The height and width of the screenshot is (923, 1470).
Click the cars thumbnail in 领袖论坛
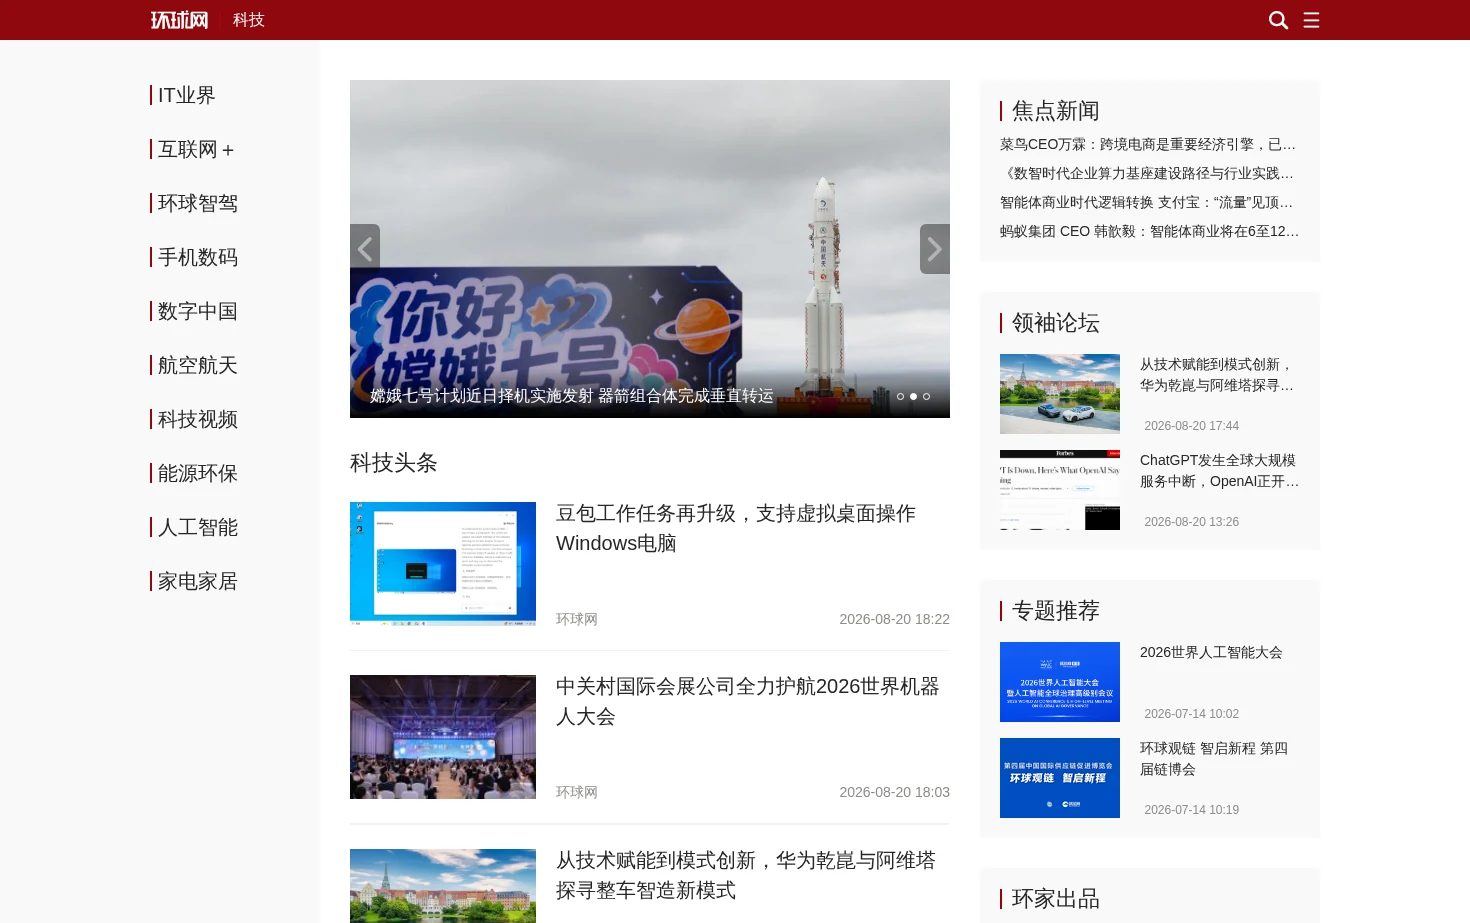tap(1060, 394)
